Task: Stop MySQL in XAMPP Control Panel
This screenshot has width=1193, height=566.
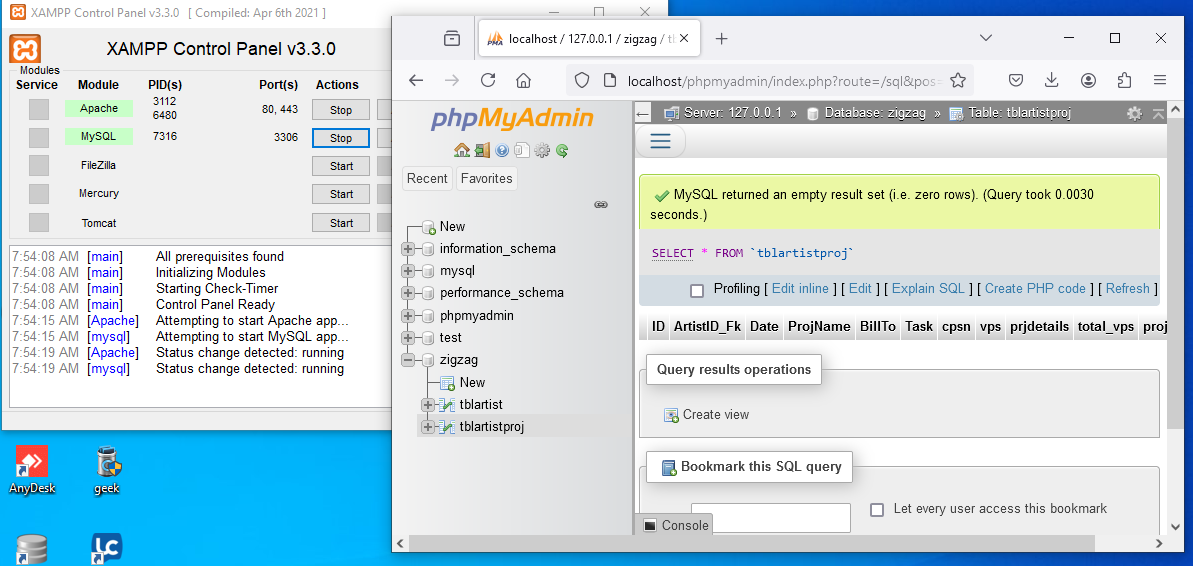Action: 341,138
